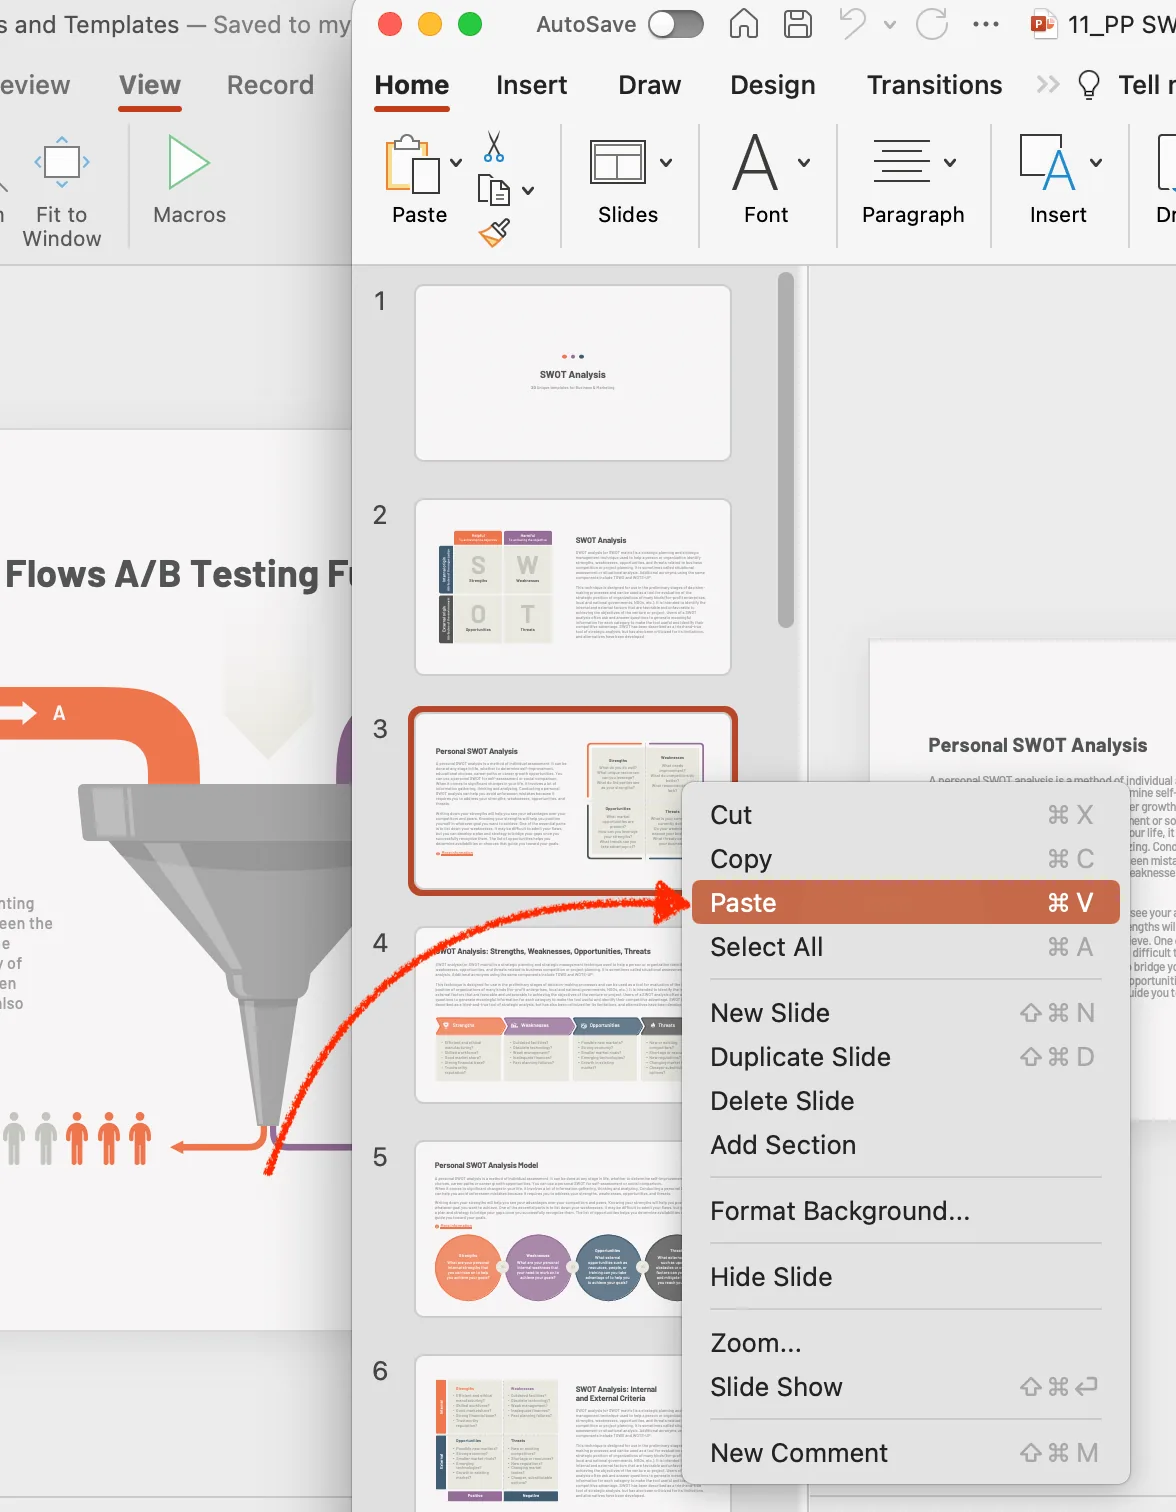1176x1512 pixels.
Task: Select slide 1 SWOT Analysis thumbnail
Action: [573, 373]
